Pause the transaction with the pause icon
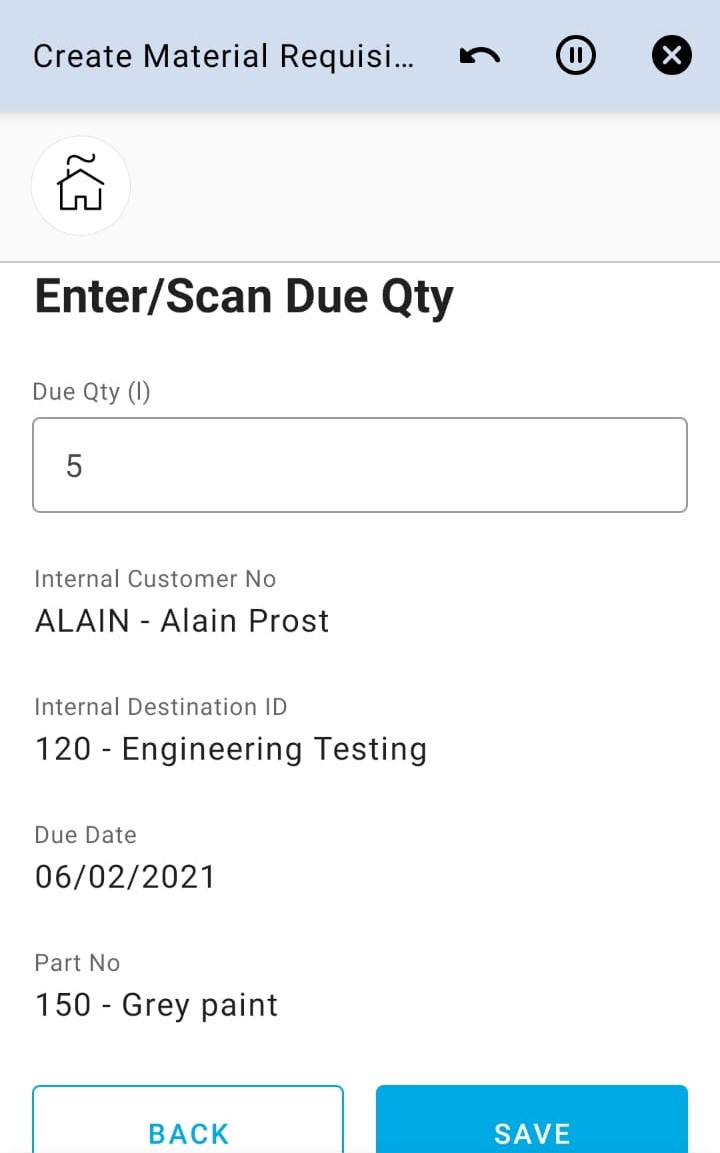Viewport: 720px width, 1153px height. [x=576, y=56]
